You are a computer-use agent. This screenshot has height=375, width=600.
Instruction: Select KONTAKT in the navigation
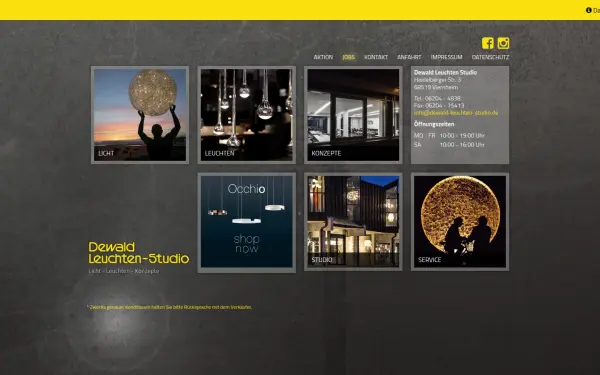pos(376,57)
